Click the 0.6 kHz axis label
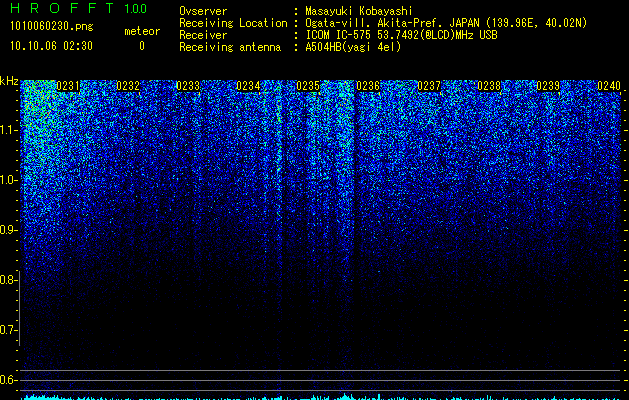 tap(7, 380)
